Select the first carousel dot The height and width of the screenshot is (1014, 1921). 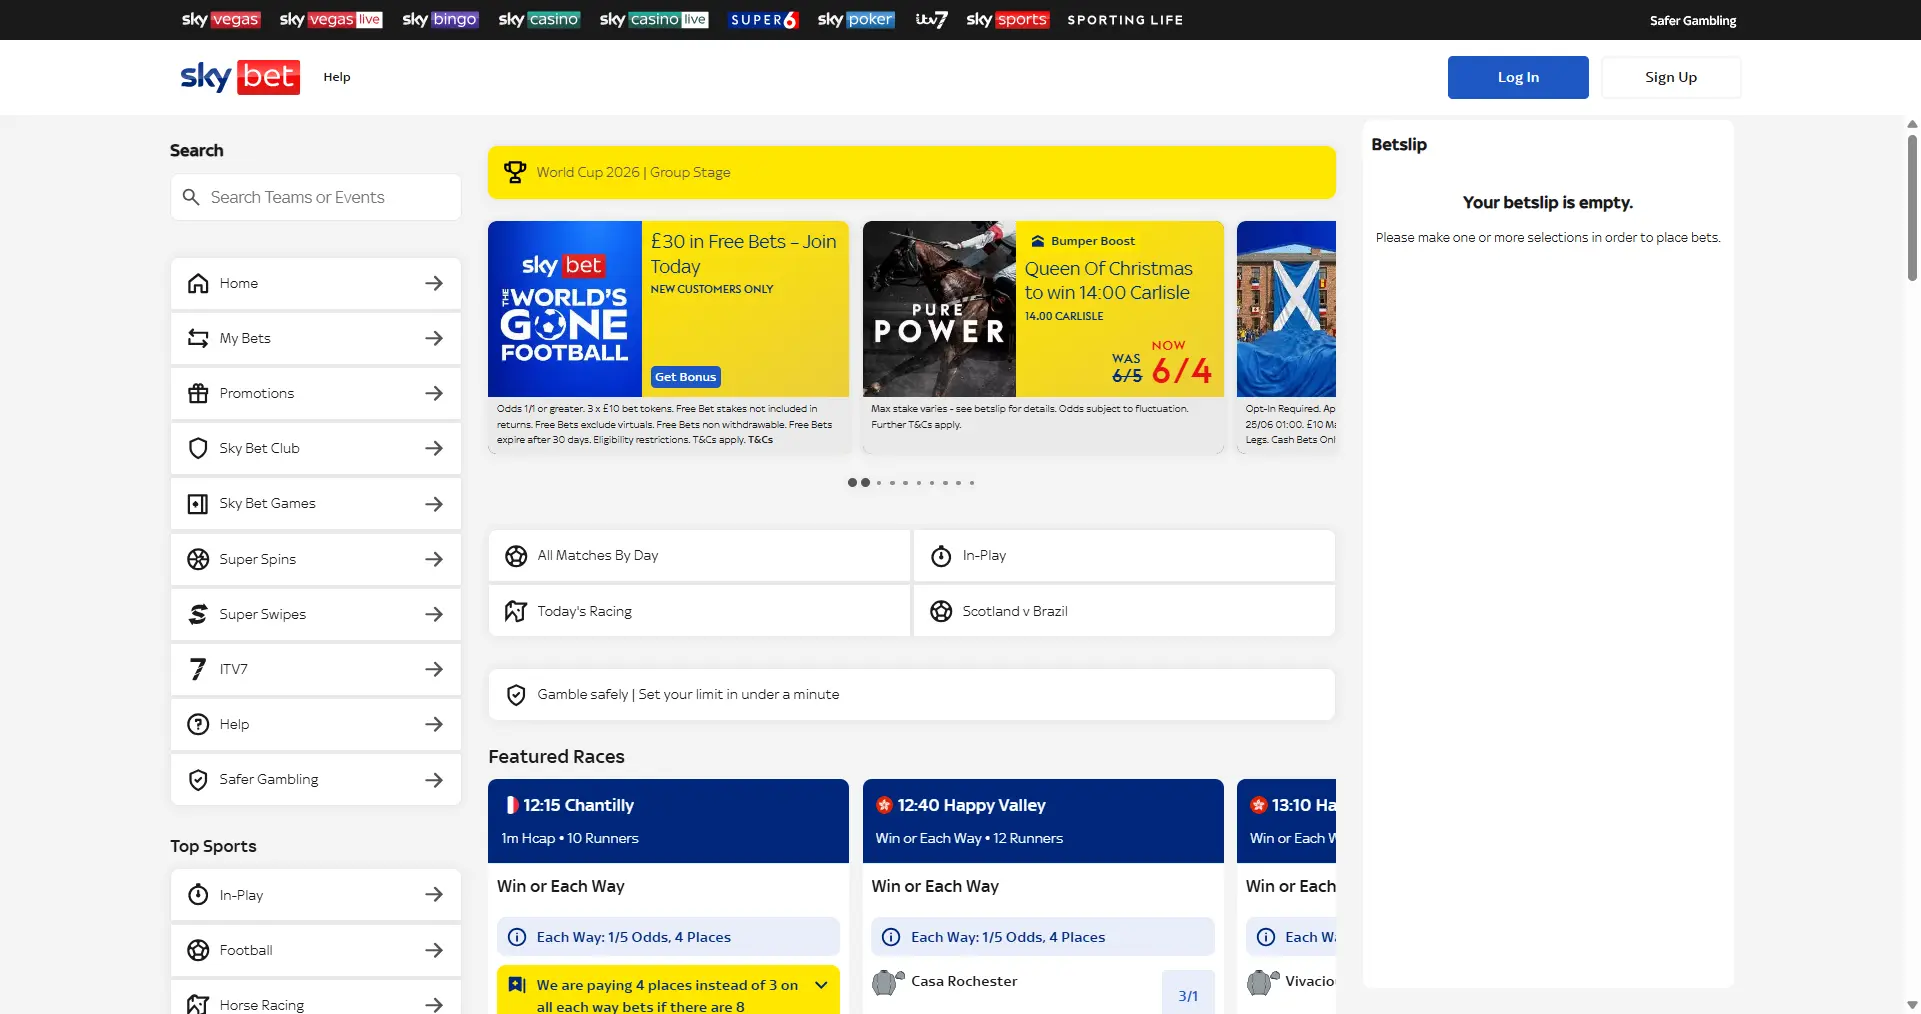[852, 483]
